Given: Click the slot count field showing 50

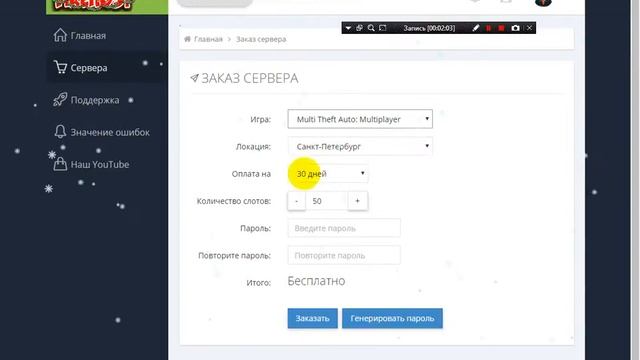Looking at the screenshot, I should tap(327, 201).
